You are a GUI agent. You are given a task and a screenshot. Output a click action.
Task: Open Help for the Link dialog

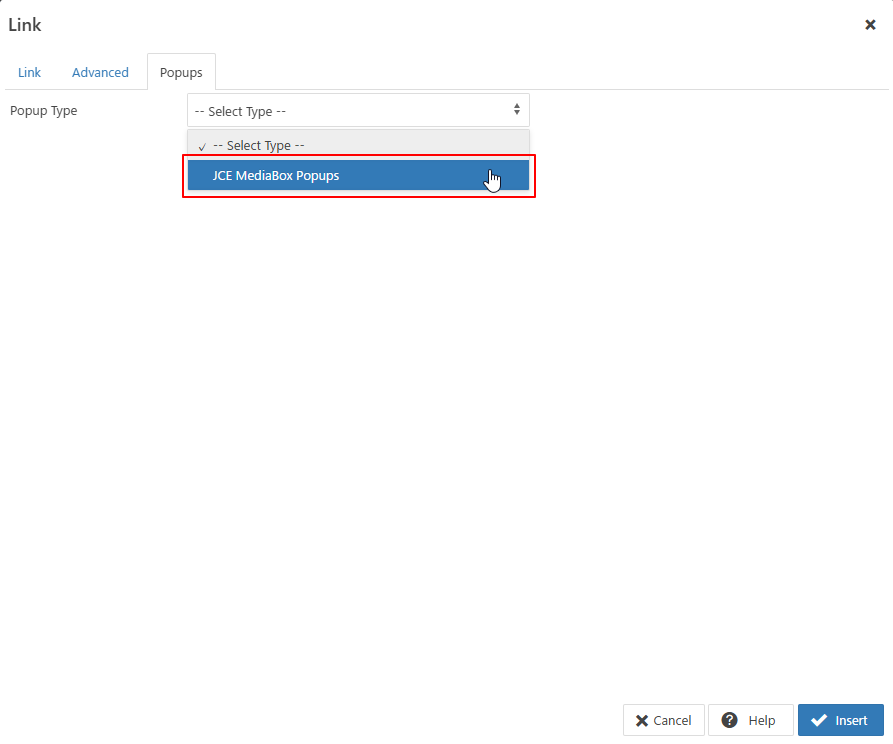[750, 720]
